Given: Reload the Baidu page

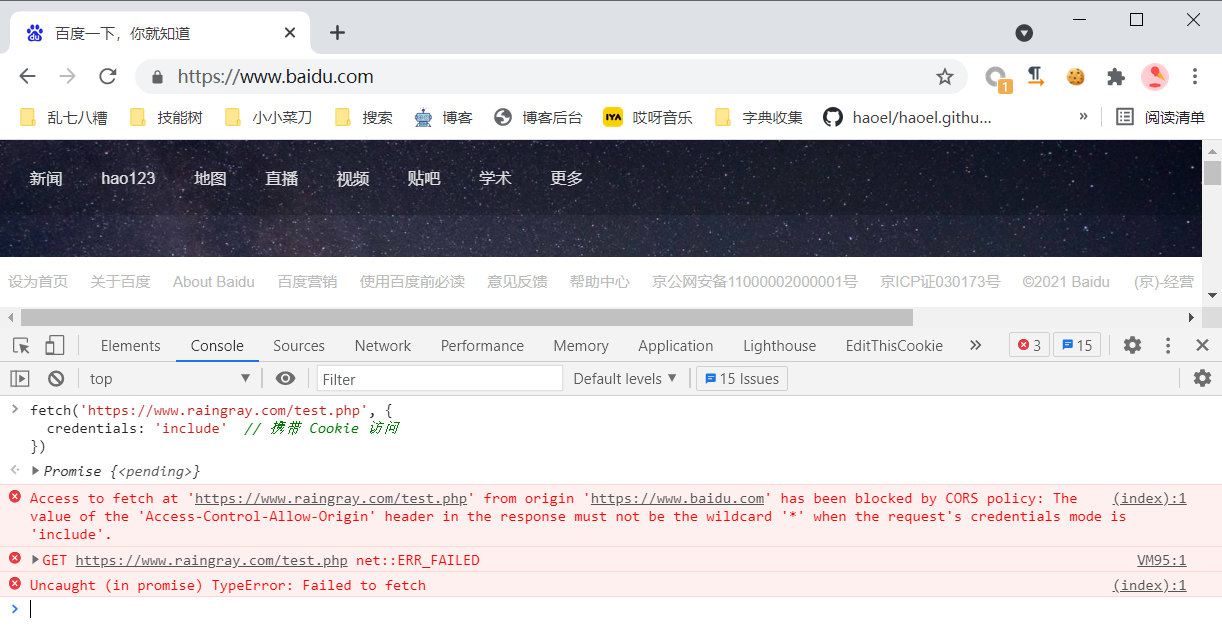Looking at the screenshot, I should 108,77.
